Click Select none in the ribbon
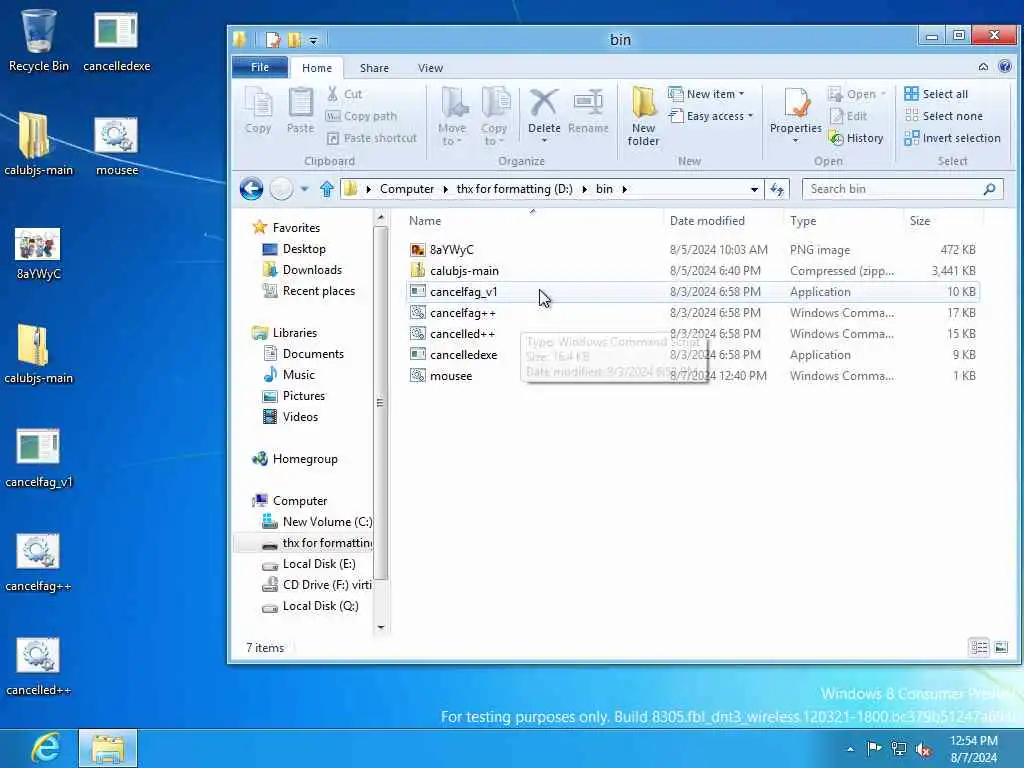Viewport: 1024px width, 768px height. (x=944, y=116)
